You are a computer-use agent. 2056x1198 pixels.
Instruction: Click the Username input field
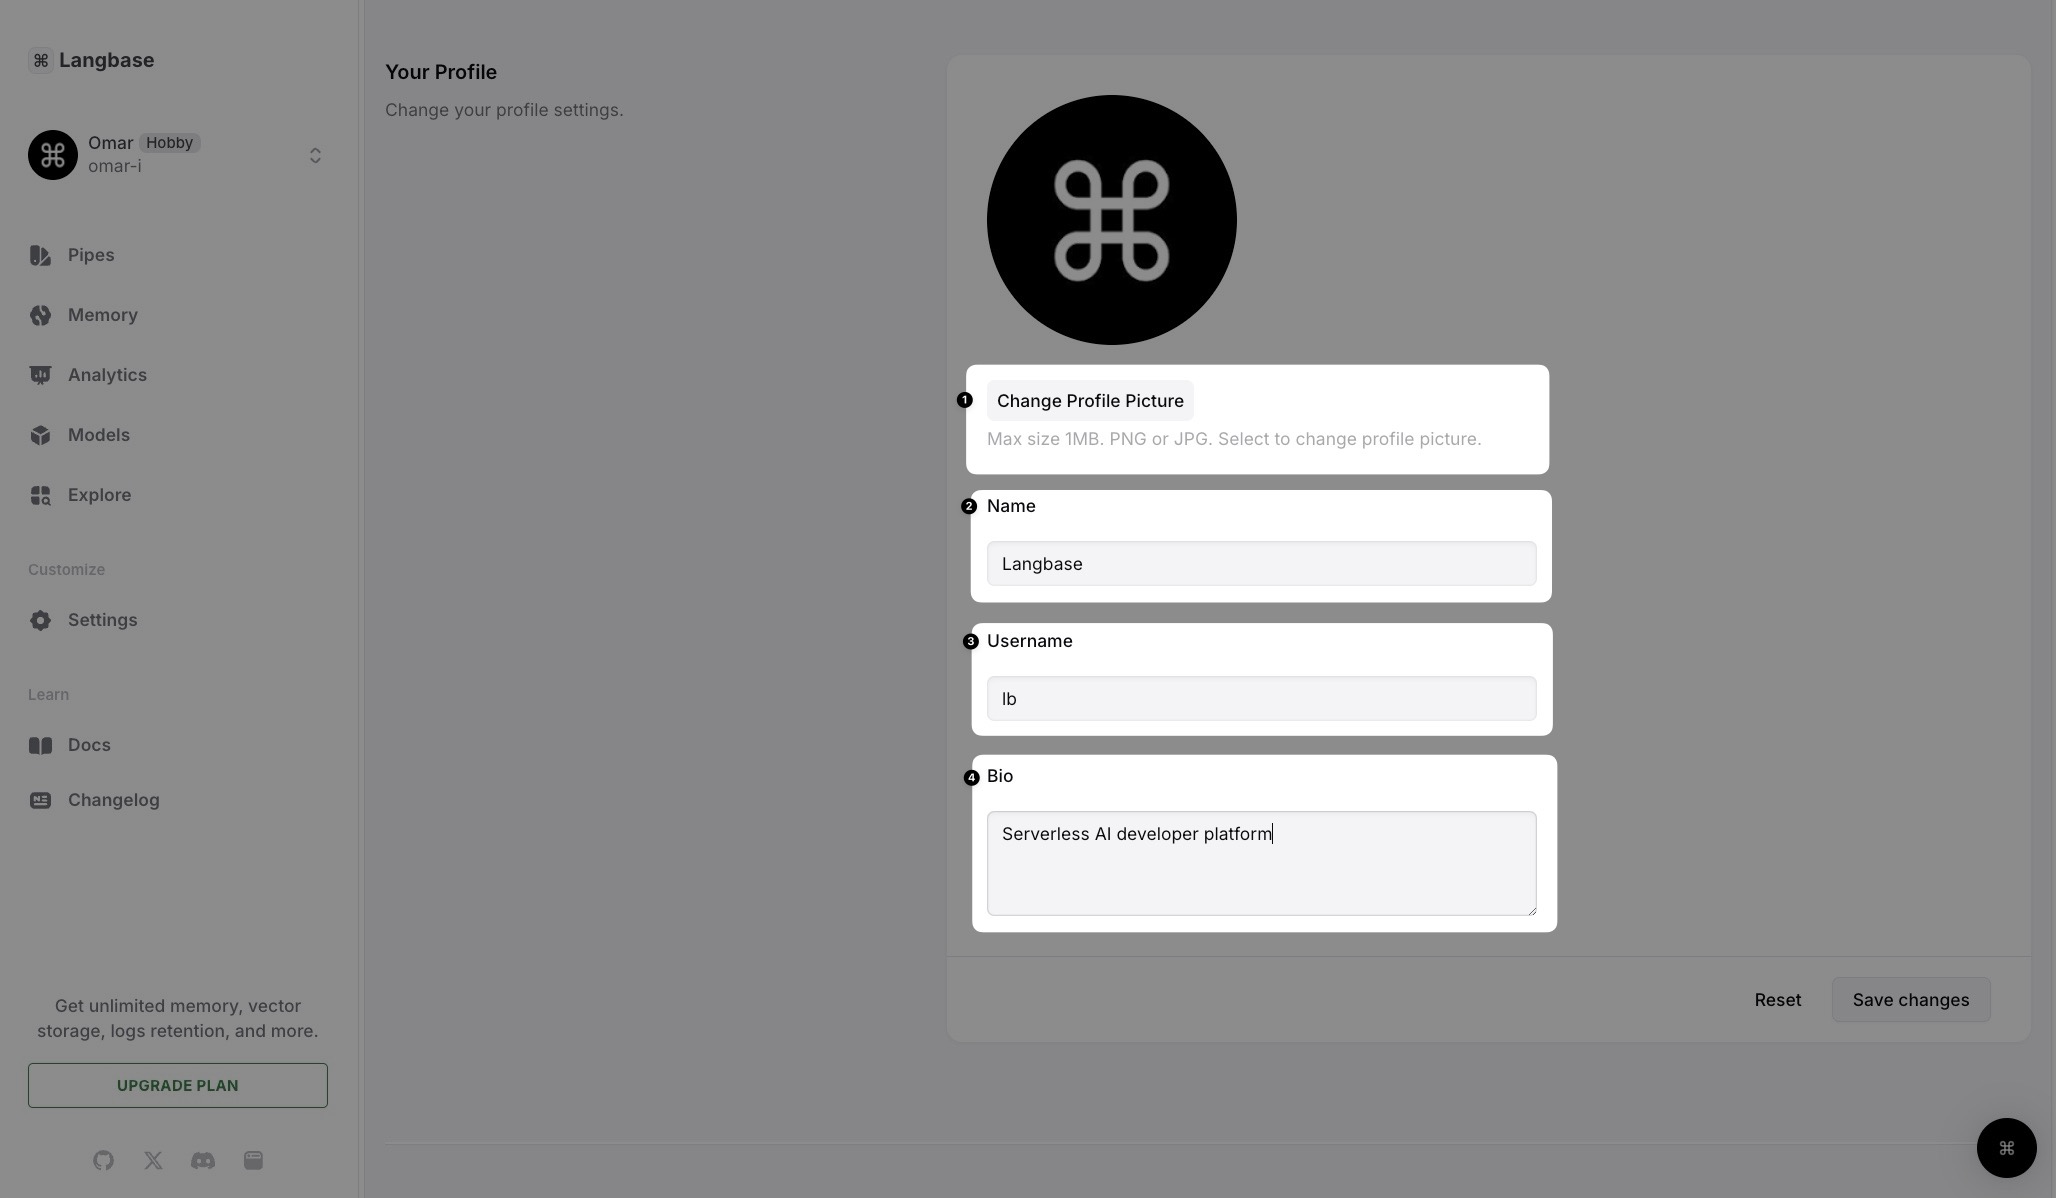point(1260,697)
